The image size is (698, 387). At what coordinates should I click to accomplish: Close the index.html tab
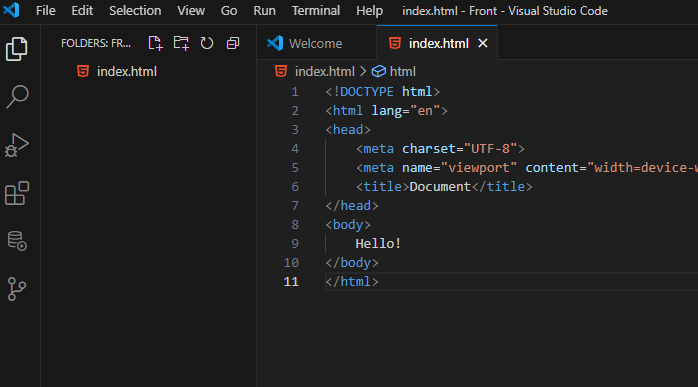(483, 43)
